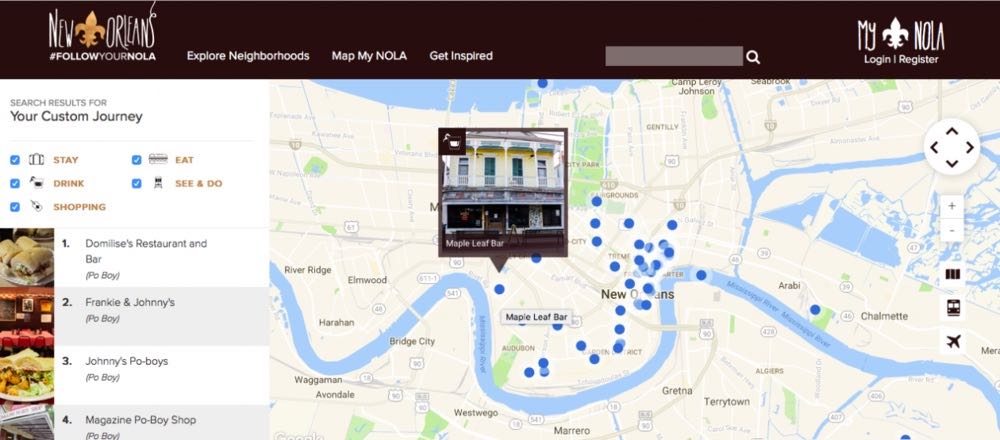Screen dimensions: 1000x440
Task: Click the SHOPPING filter label
Action: coord(80,207)
